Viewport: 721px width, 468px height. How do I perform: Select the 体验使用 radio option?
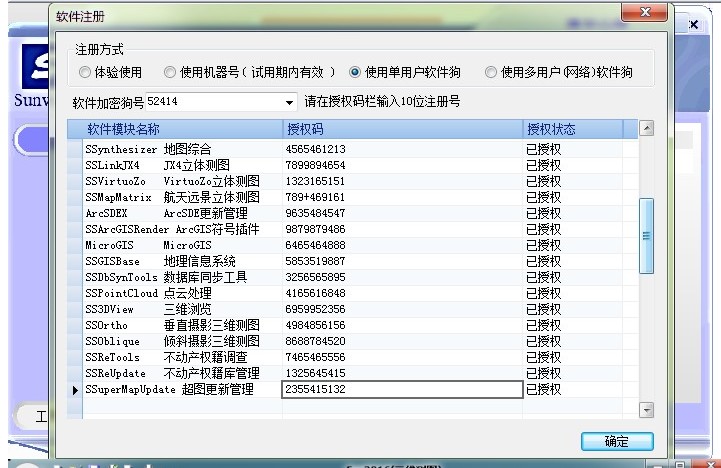click(x=85, y=72)
